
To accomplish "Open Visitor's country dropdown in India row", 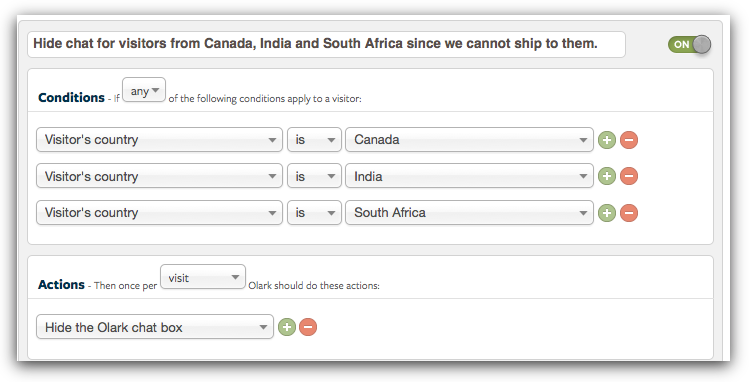I will pyautogui.click(x=159, y=176).
